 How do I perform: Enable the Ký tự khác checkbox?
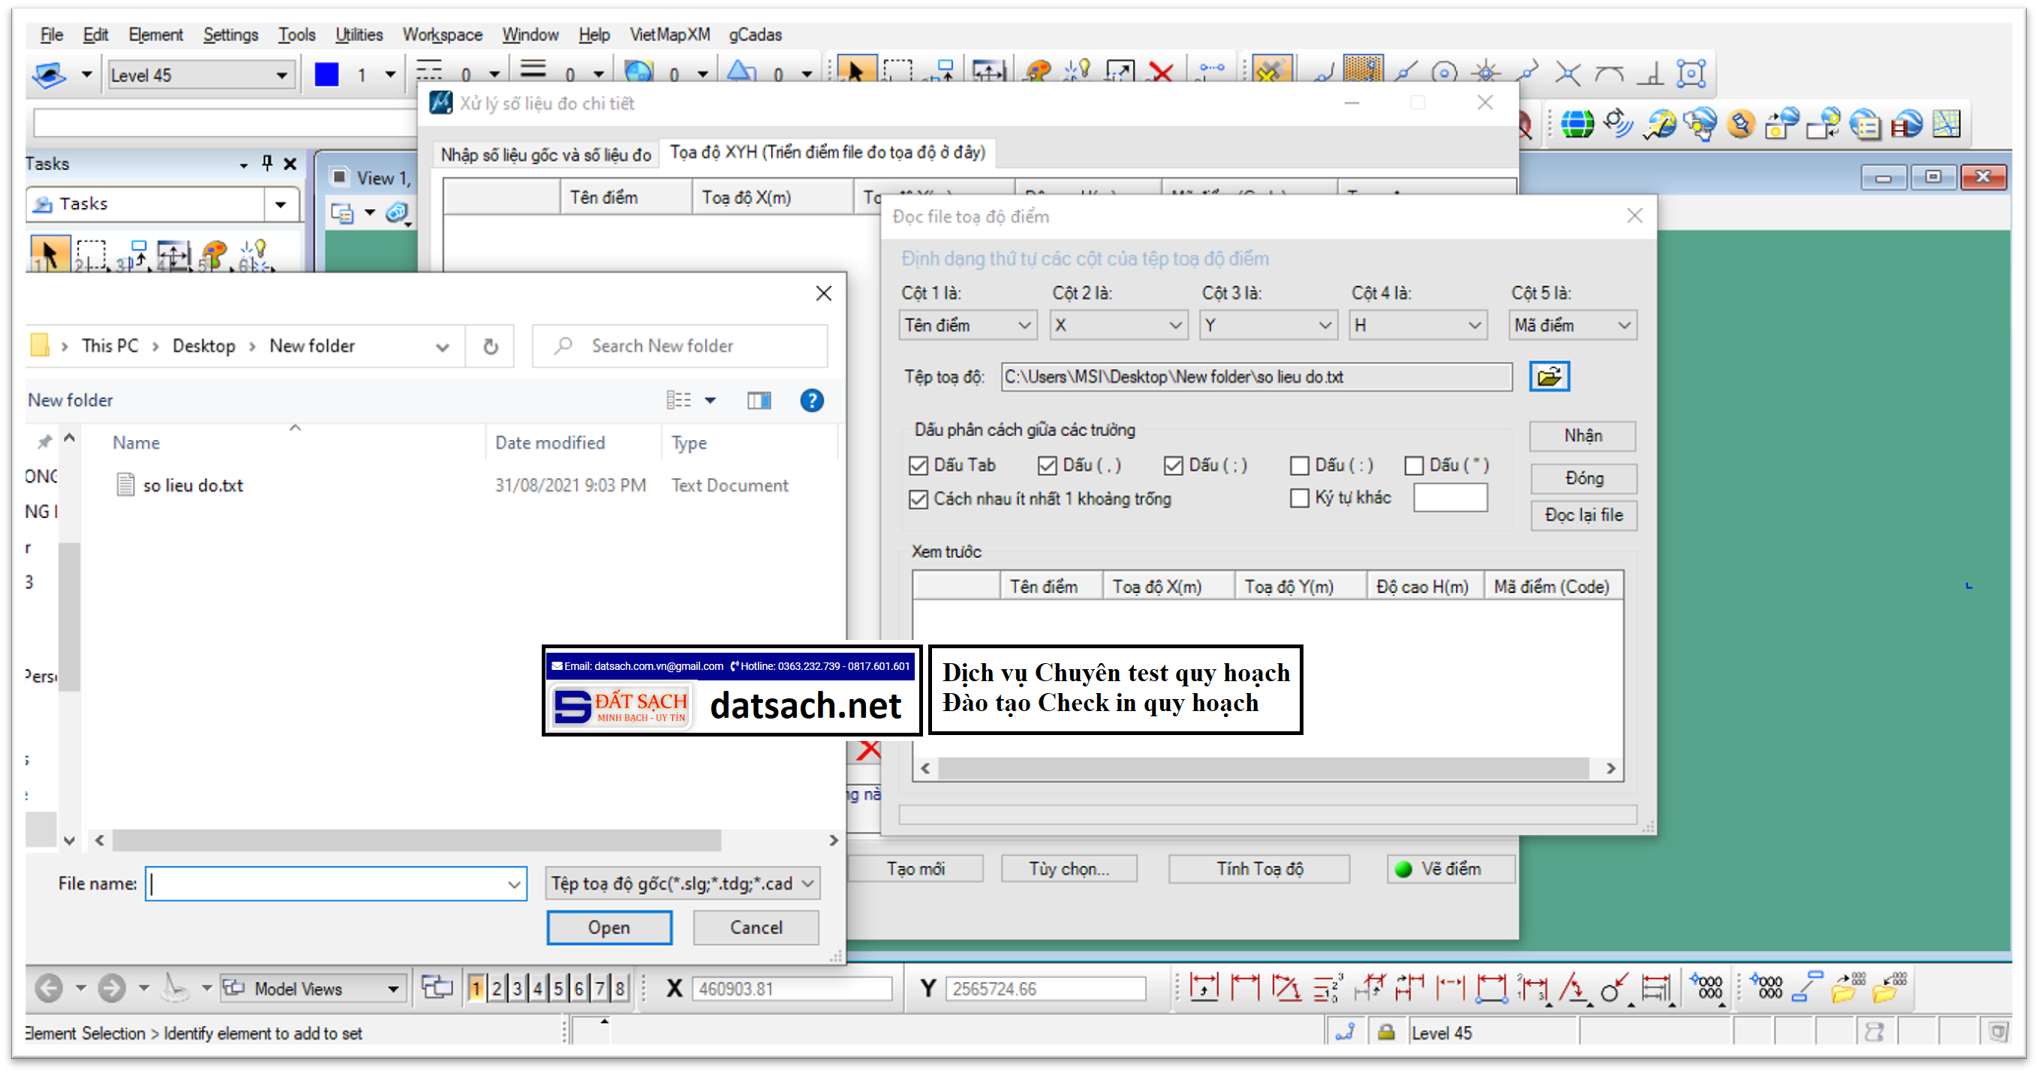(x=1299, y=499)
